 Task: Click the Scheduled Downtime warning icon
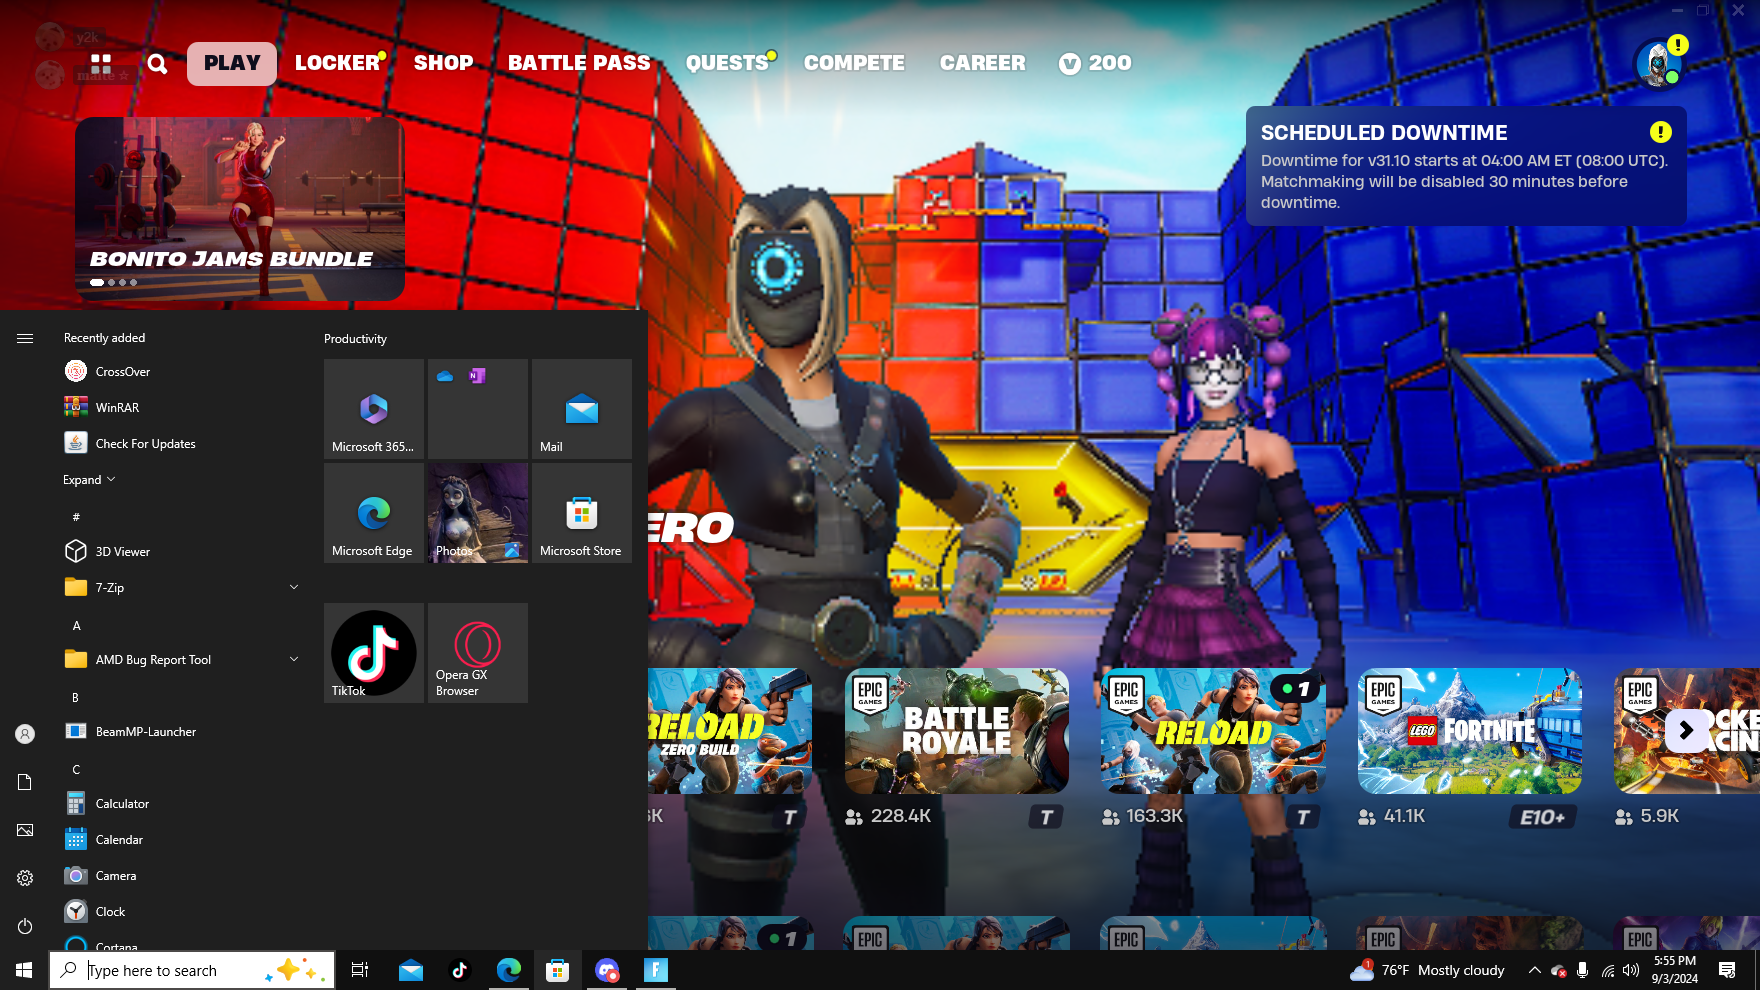(1660, 132)
